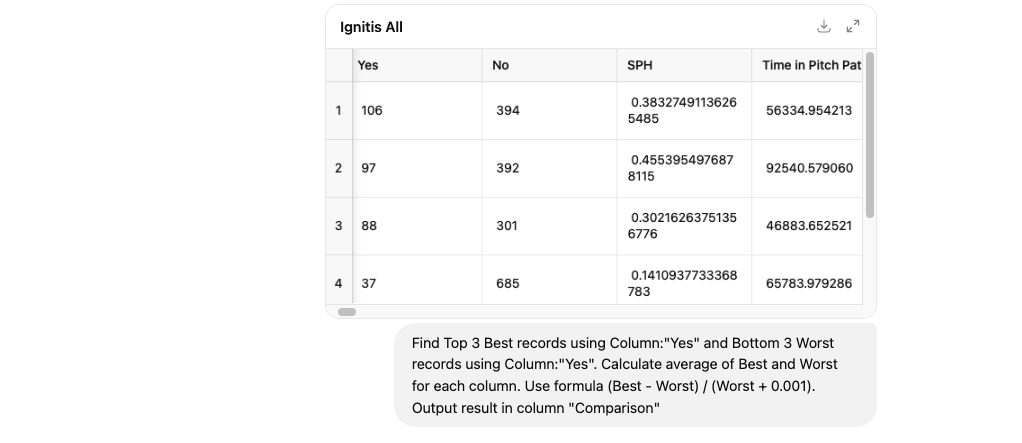The image size is (1022, 443).
Task: Click the Ignitis All title
Action: coord(372,27)
